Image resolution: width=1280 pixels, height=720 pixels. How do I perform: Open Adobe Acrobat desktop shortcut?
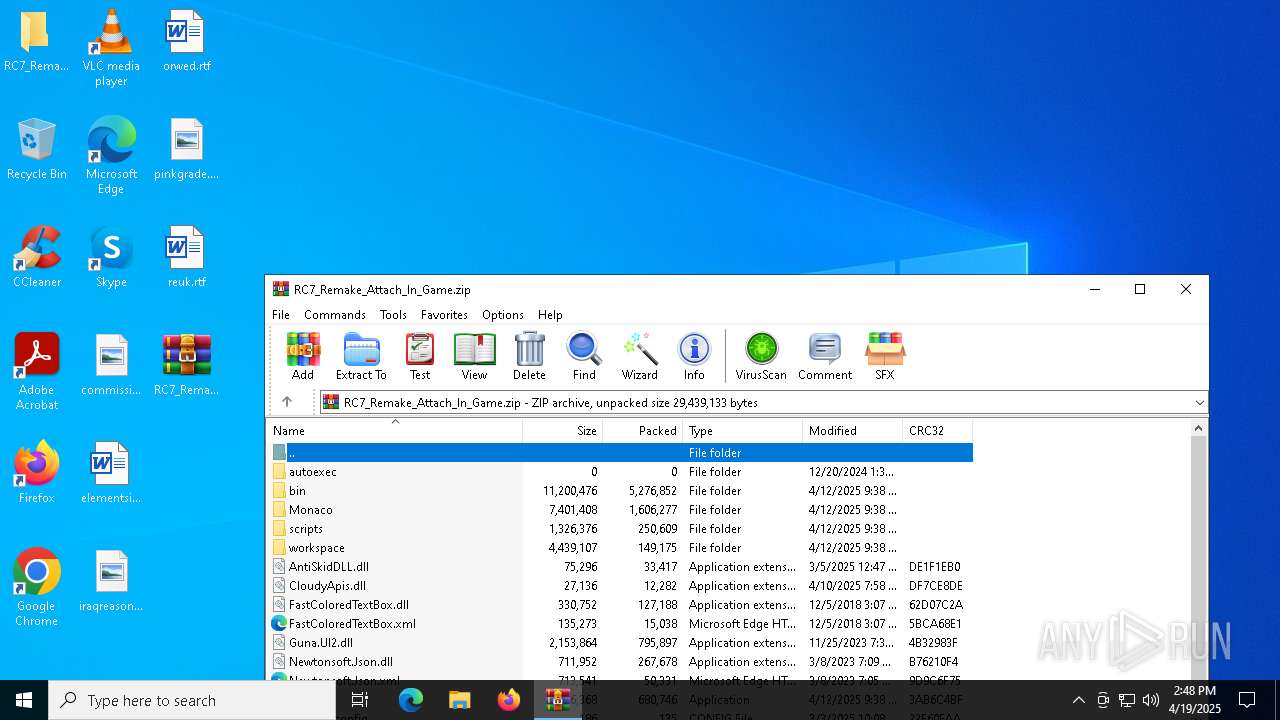click(36, 372)
